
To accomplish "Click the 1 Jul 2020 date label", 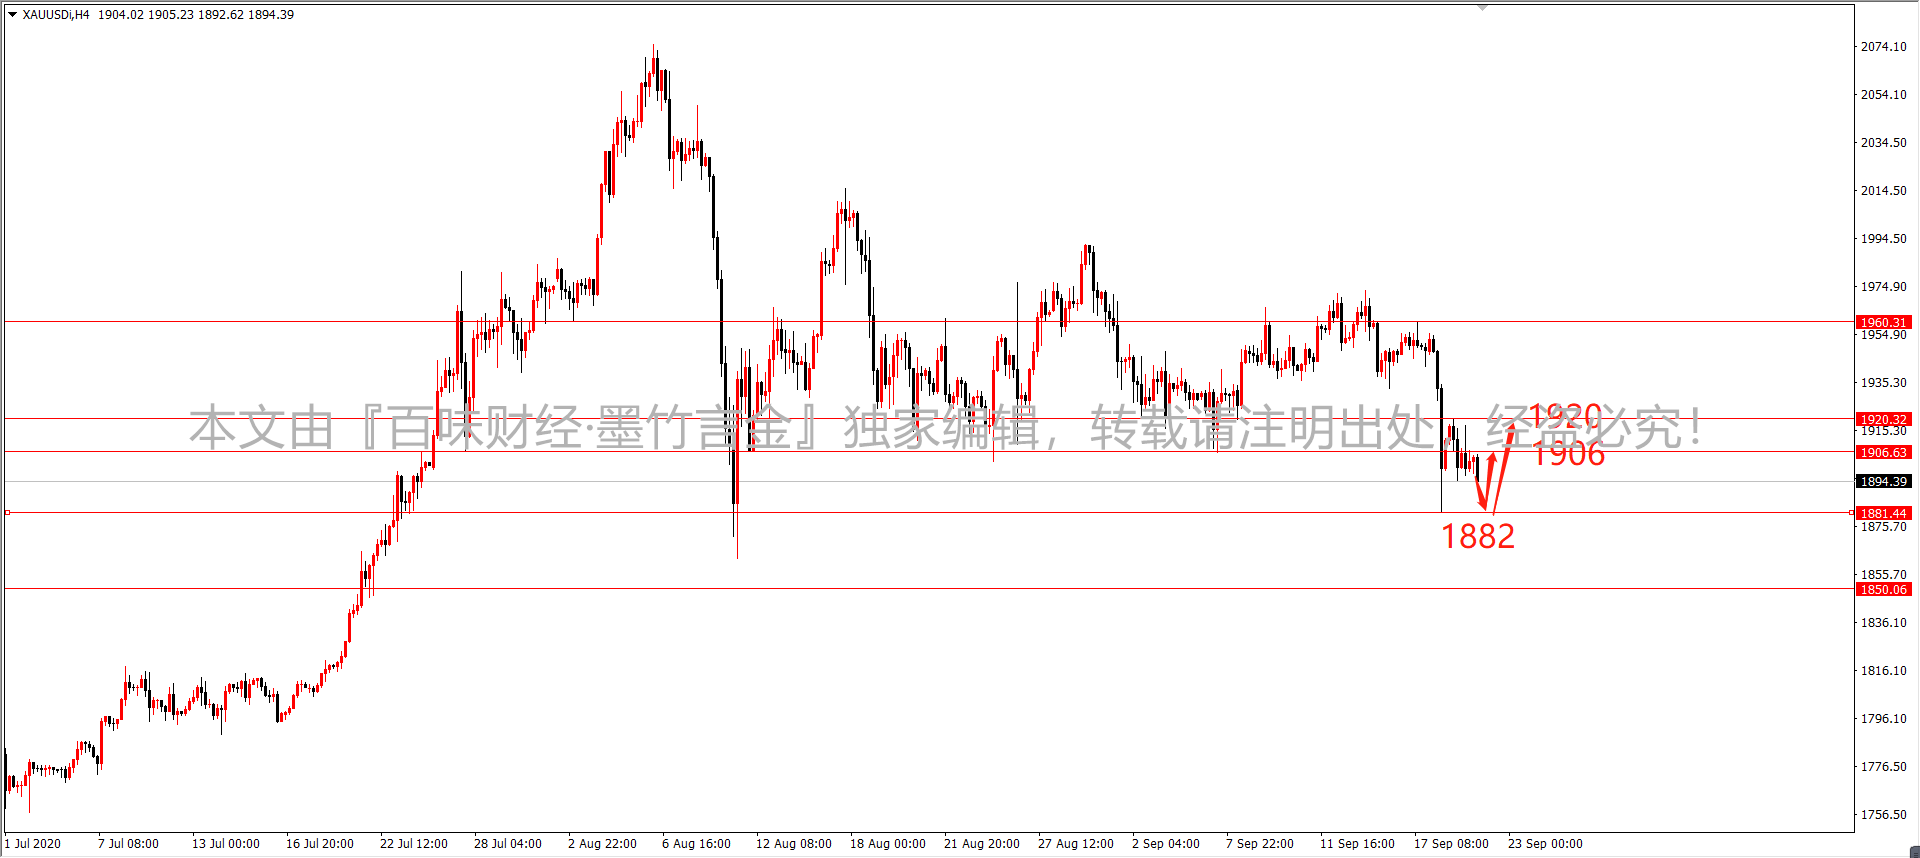I will 33,844.
